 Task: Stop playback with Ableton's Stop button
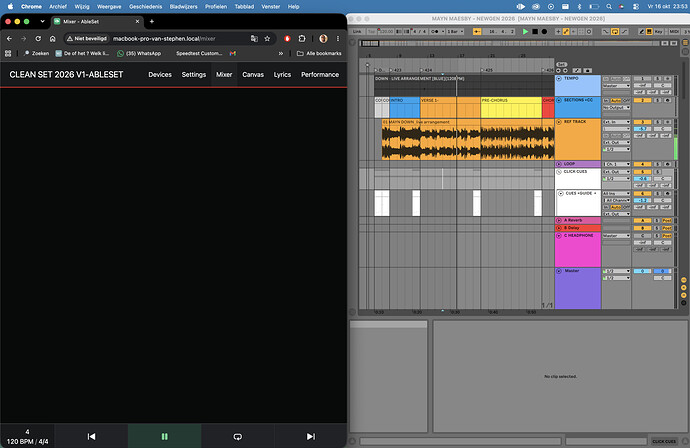[x=535, y=32]
